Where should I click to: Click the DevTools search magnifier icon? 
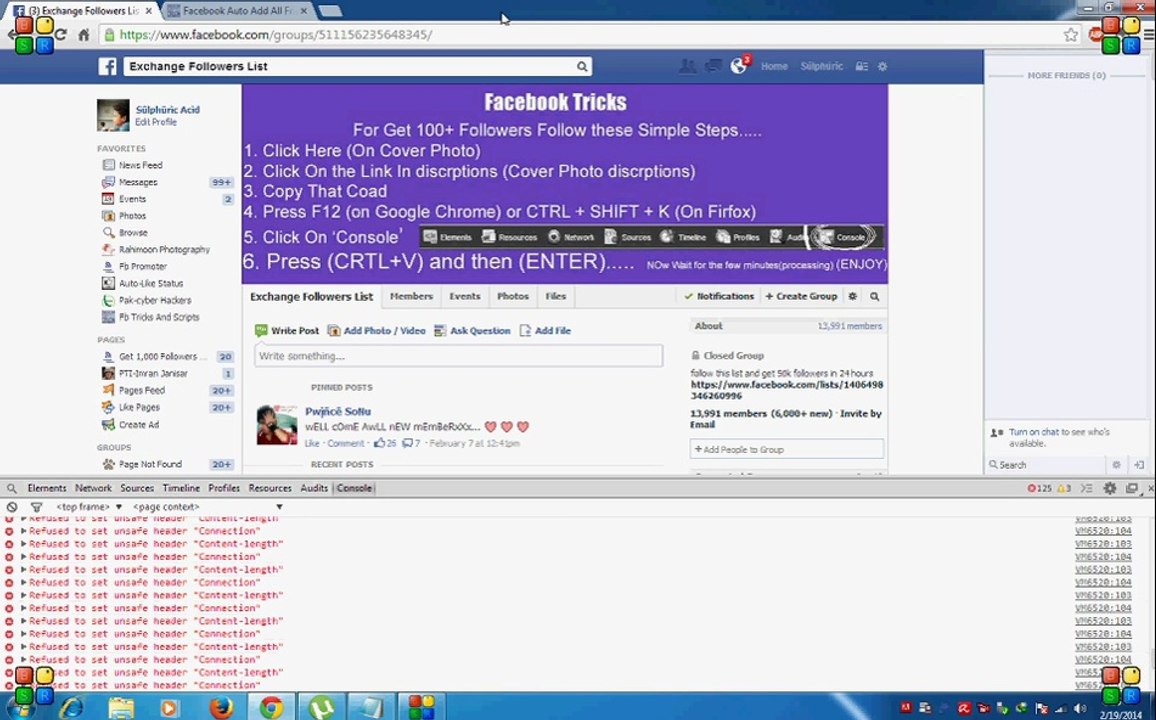(12, 488)
